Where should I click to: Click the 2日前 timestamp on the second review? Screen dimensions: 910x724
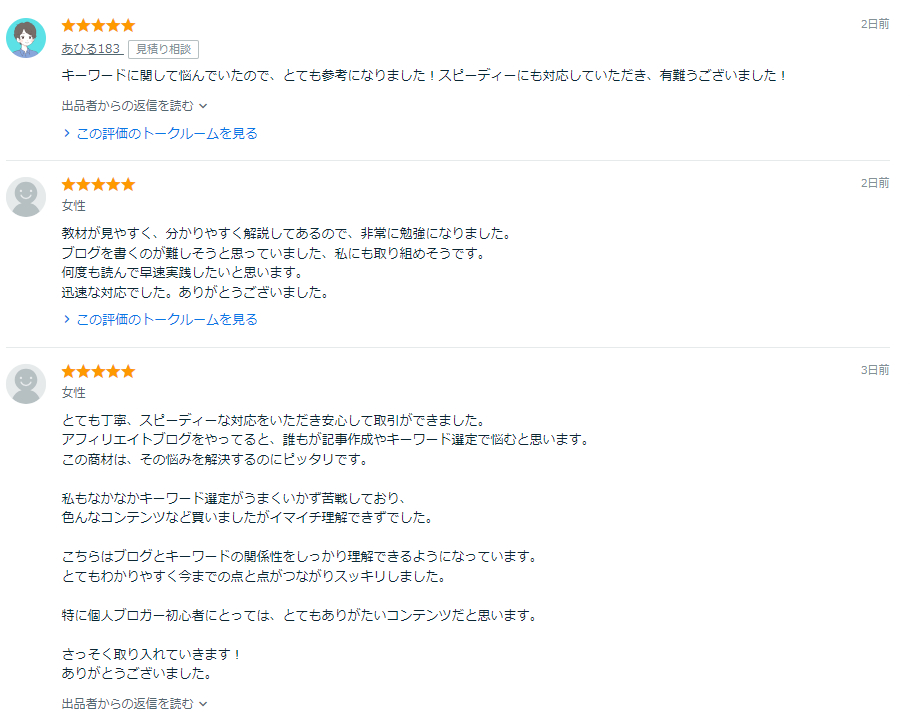pyautogui.click(x=877, y=181)
